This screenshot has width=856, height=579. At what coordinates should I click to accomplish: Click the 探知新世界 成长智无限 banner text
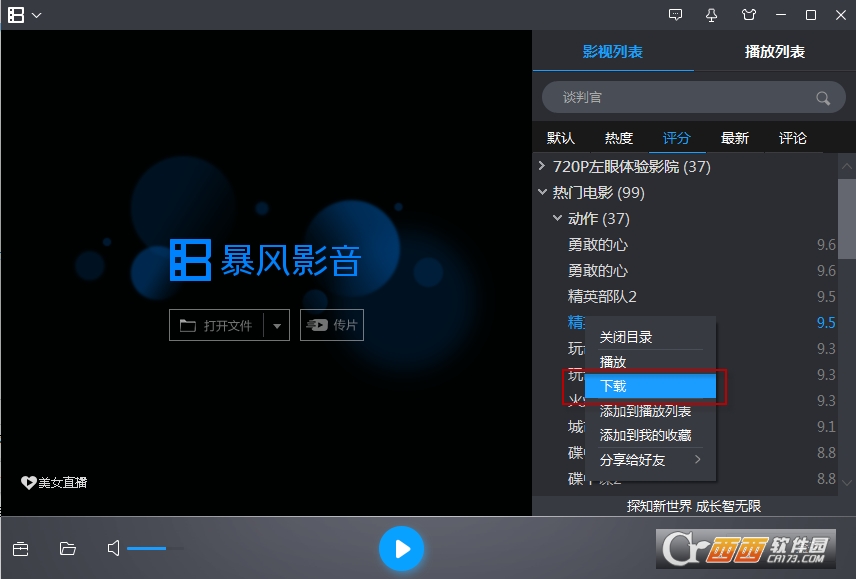[693, 506]
